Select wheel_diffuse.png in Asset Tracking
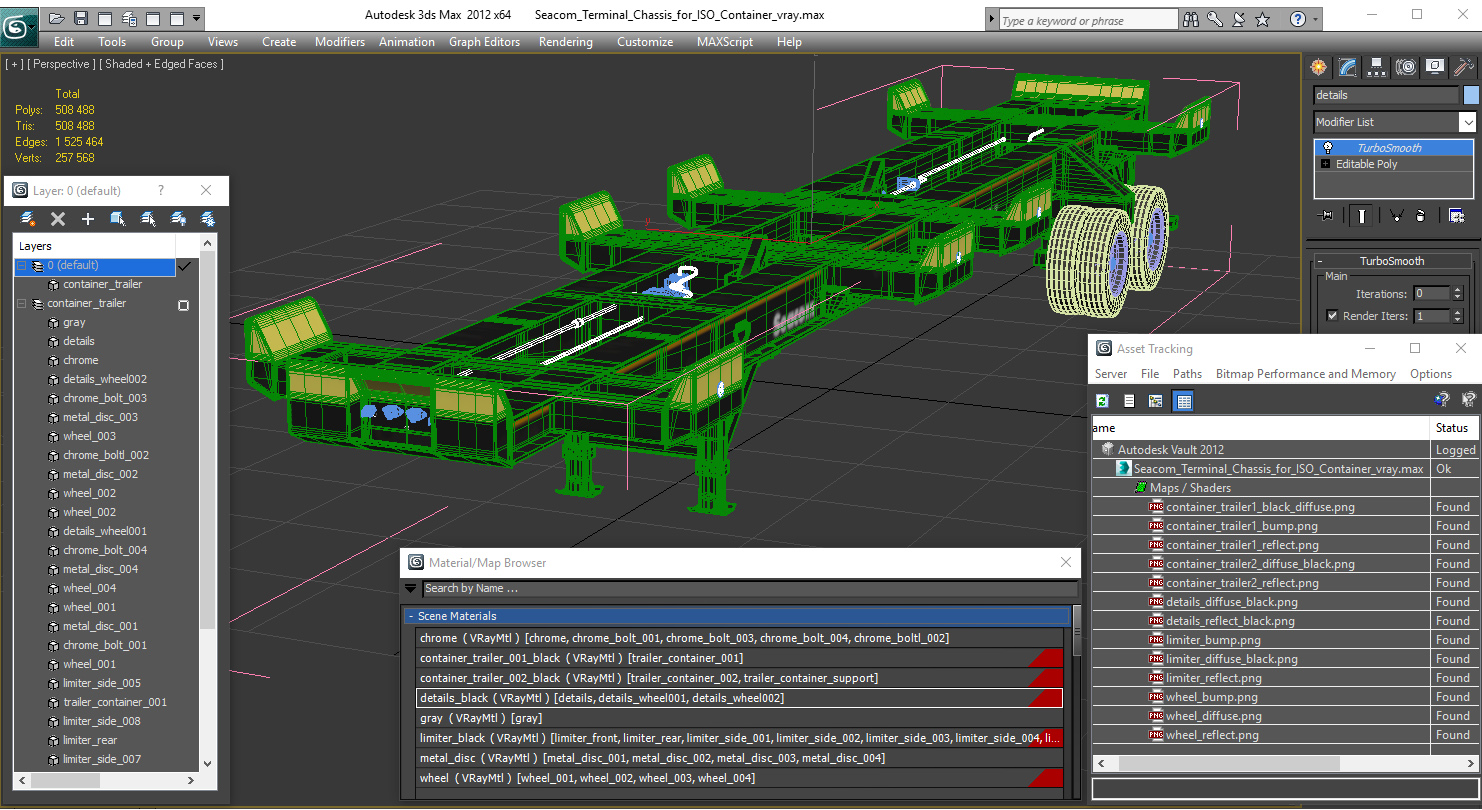The image size is (1482, 810). (x=1213, y=716)
